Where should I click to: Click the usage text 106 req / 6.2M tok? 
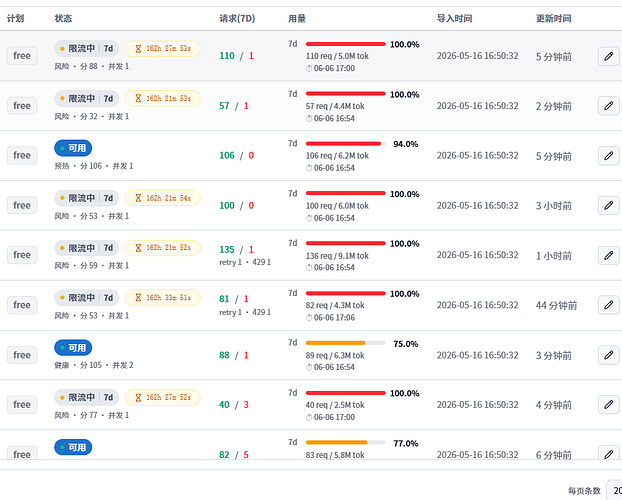337,156
